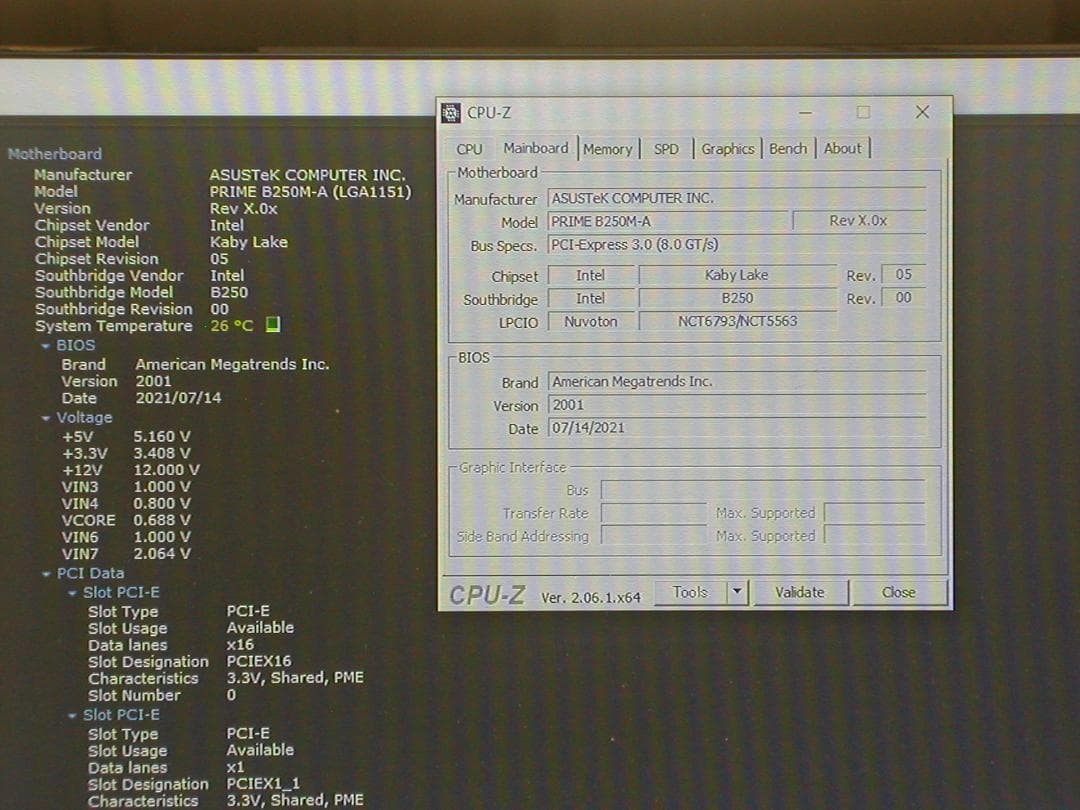This screenshot has height=810, width=1080.
Task: Close the CPU-Z window with the X
Action: 922,112
